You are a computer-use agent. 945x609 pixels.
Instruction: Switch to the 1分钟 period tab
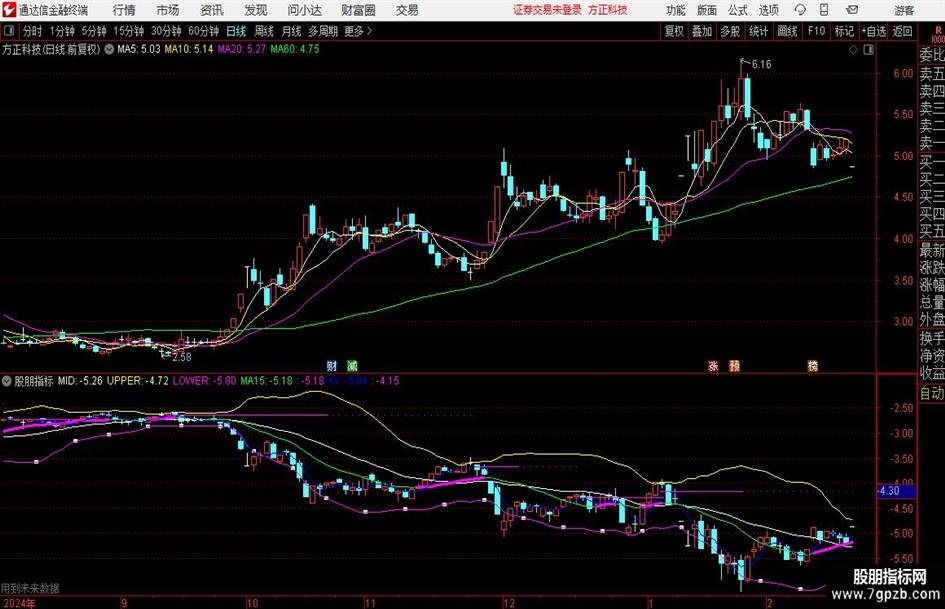point(62,31)
